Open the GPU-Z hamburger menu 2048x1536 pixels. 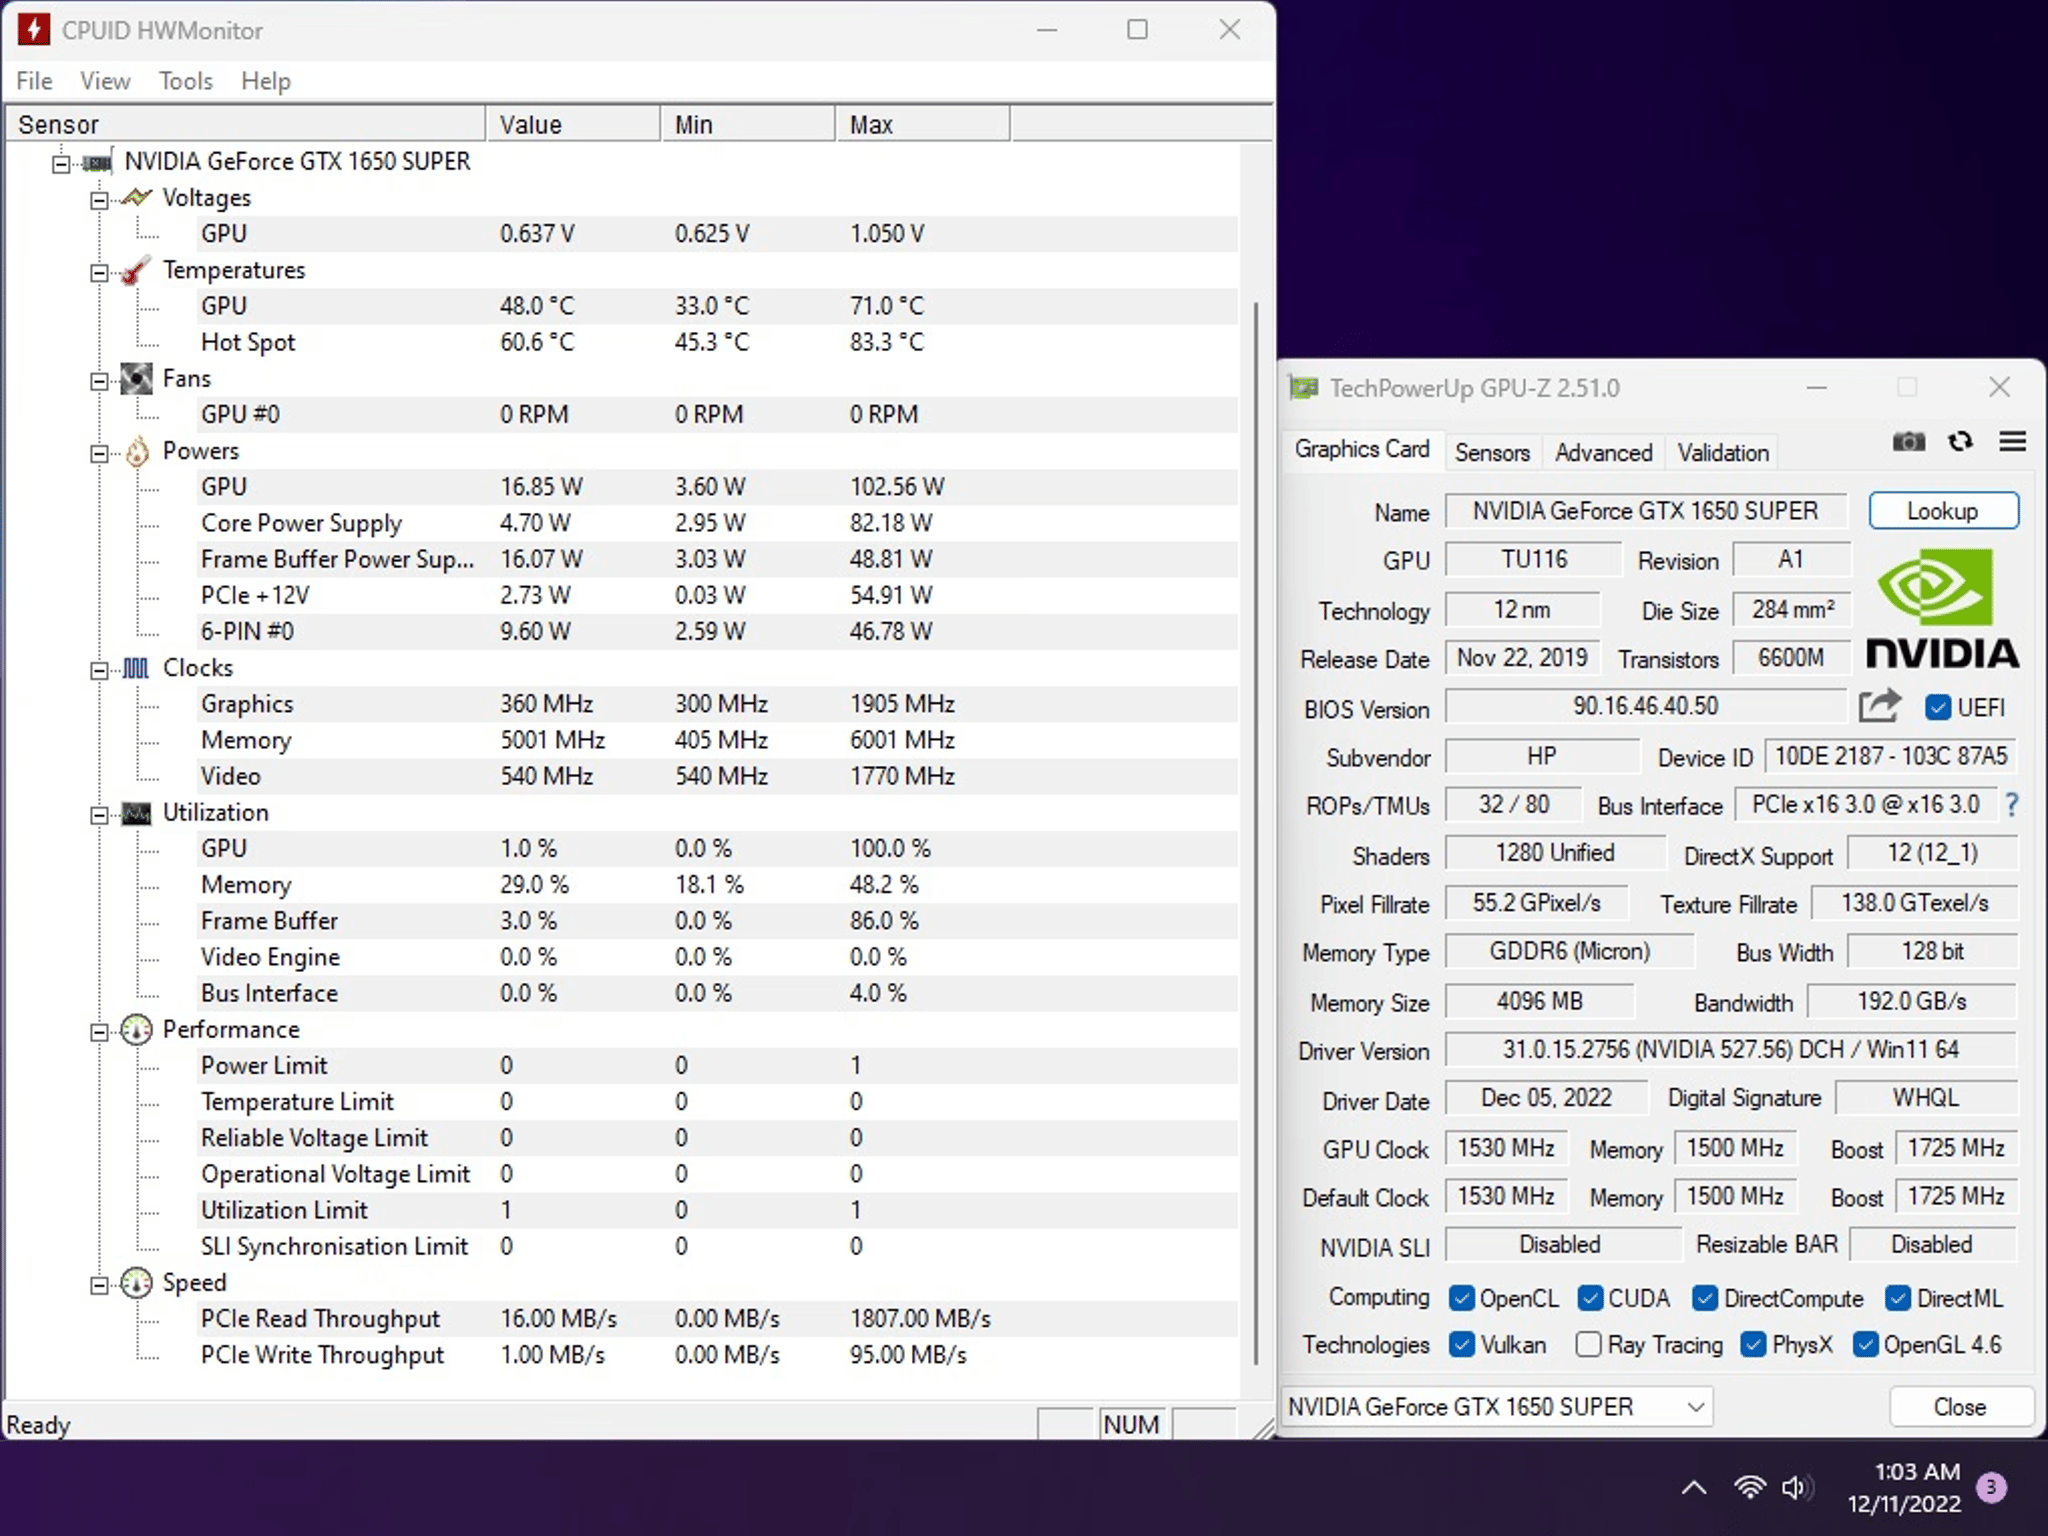tap(2014, 441)
